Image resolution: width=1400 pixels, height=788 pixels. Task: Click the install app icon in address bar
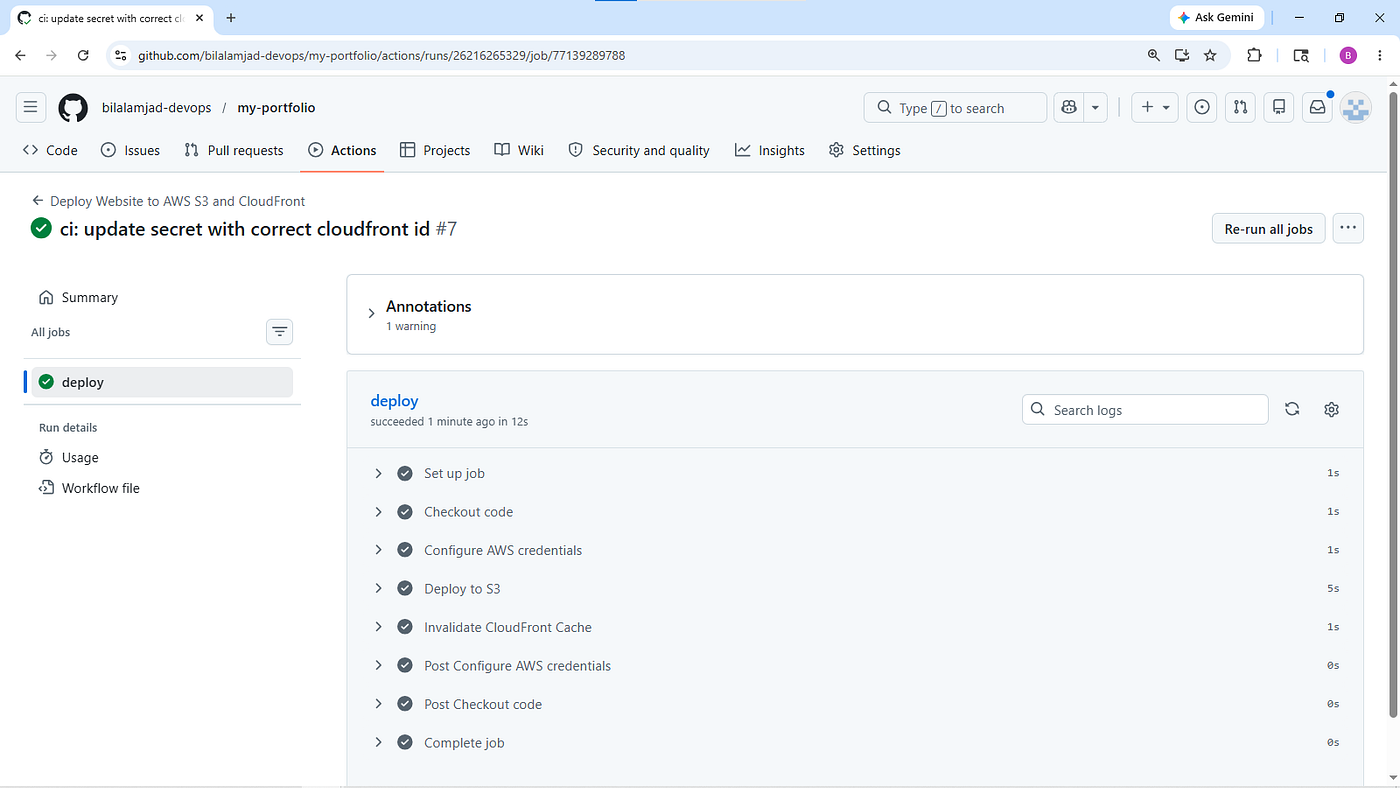[1182, 56]
